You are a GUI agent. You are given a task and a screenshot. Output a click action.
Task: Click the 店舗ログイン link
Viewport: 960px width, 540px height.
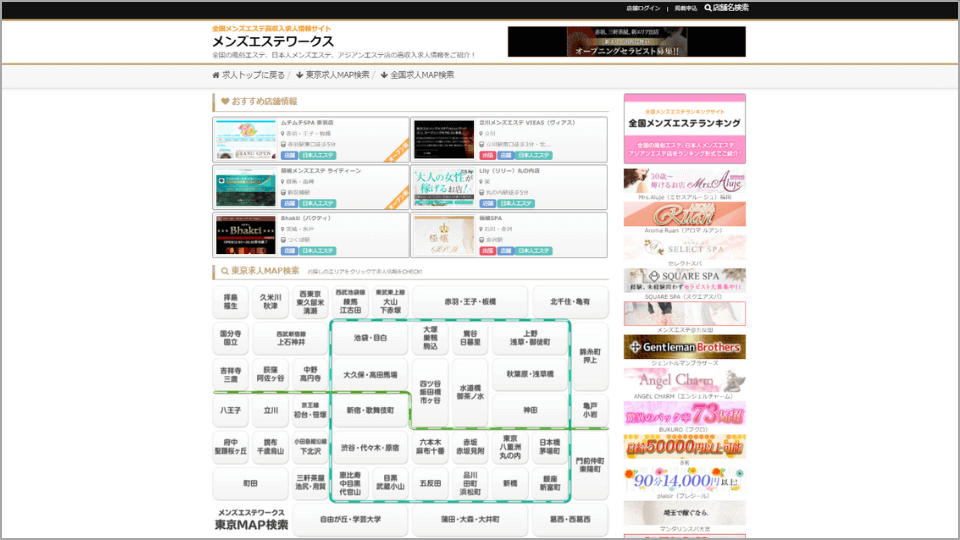point(643,8)
